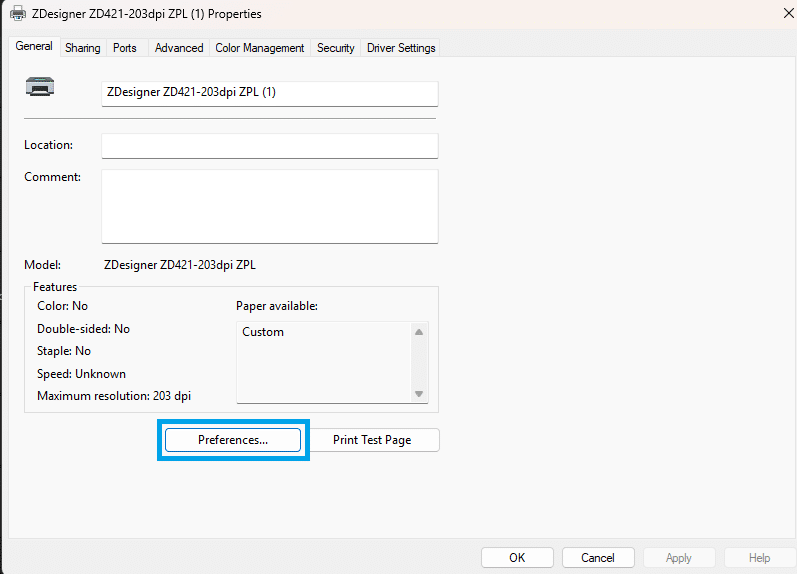Click the printer name input field

[270, 94]
